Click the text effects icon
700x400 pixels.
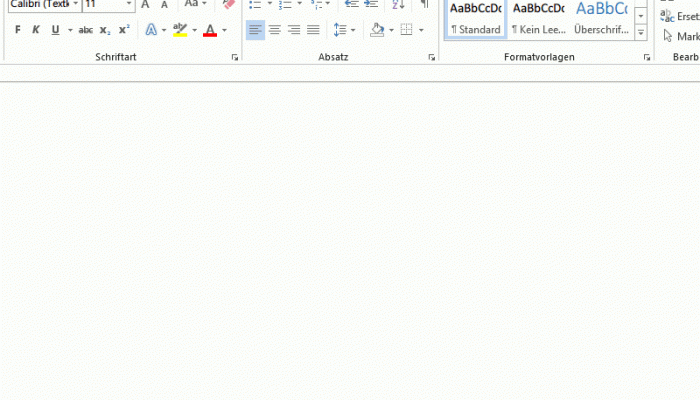(151, 30)
